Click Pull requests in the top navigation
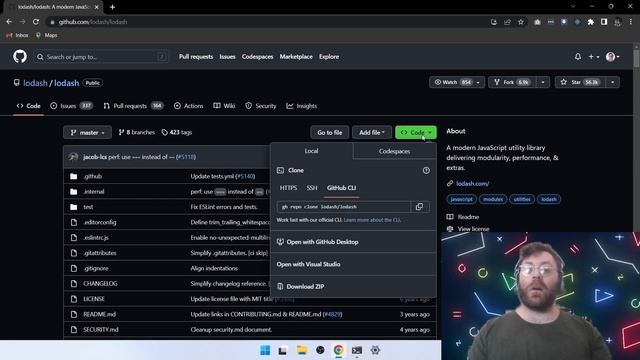 pos(196,57)
